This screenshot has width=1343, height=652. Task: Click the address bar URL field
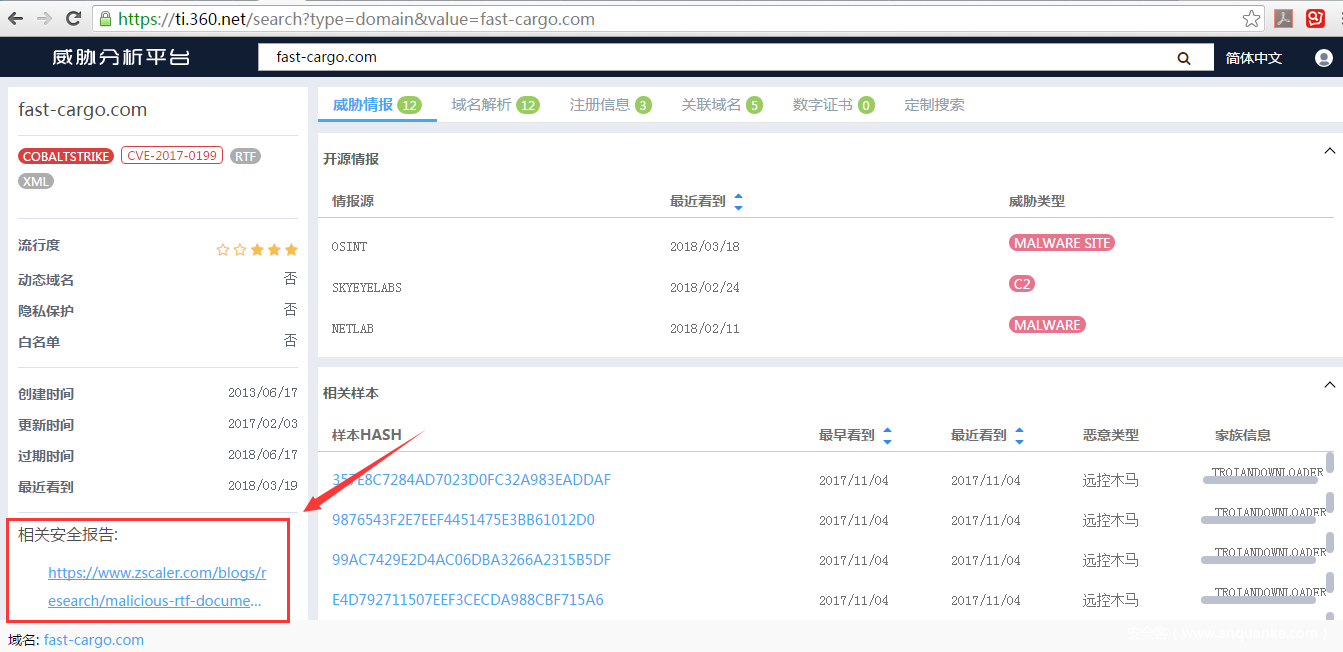pos(678,19)
